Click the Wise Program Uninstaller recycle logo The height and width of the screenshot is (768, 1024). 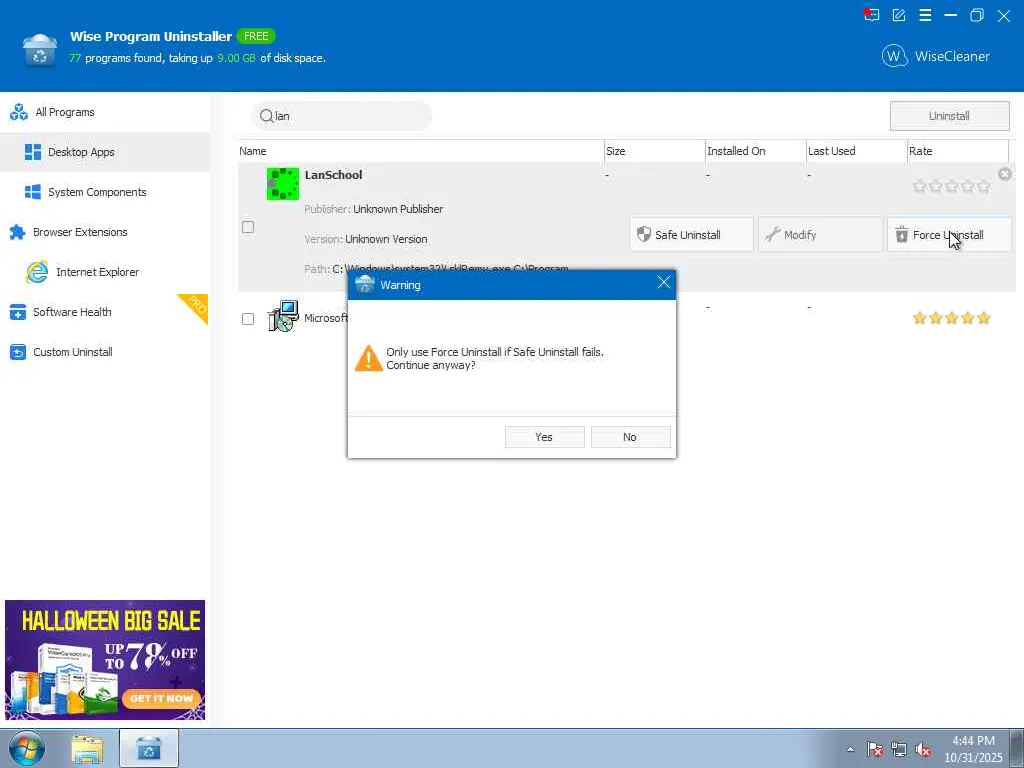pyautogui.click(x=40, y=50)
